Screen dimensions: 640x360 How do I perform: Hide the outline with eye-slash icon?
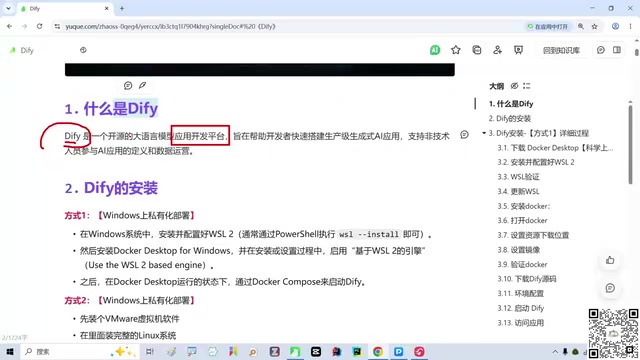514,86
